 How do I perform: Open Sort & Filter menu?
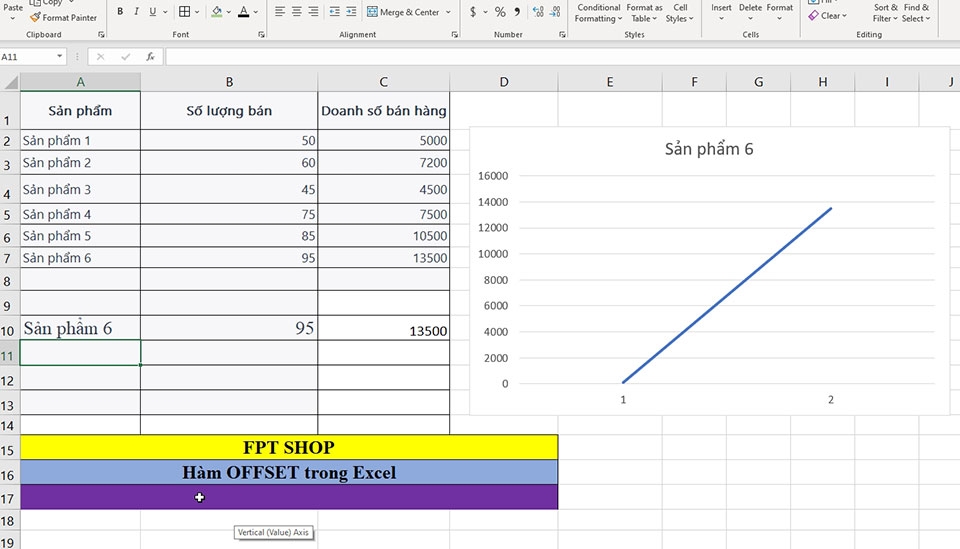point(885,12)
